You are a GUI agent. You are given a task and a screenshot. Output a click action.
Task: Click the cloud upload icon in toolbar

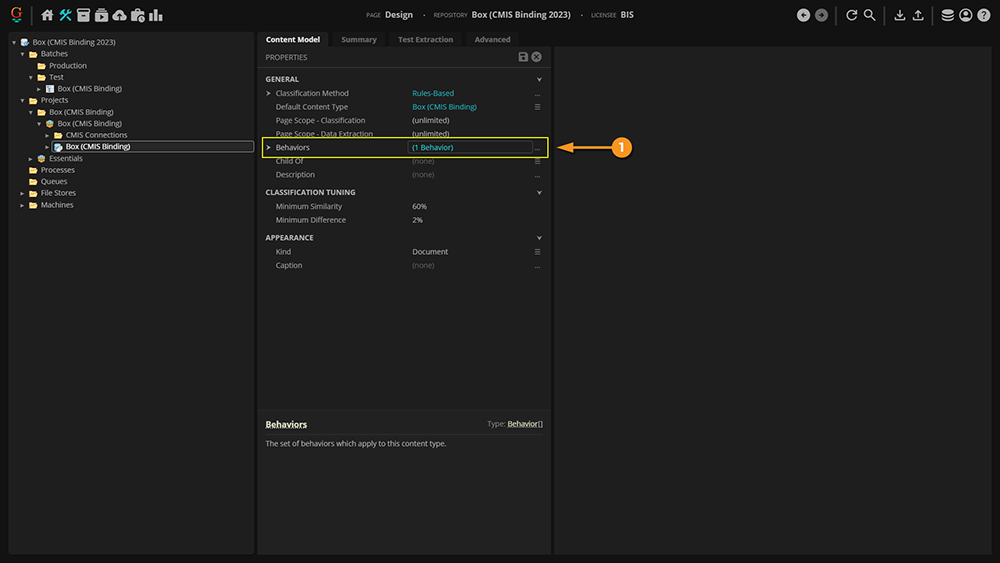click(x=120, y=15)
